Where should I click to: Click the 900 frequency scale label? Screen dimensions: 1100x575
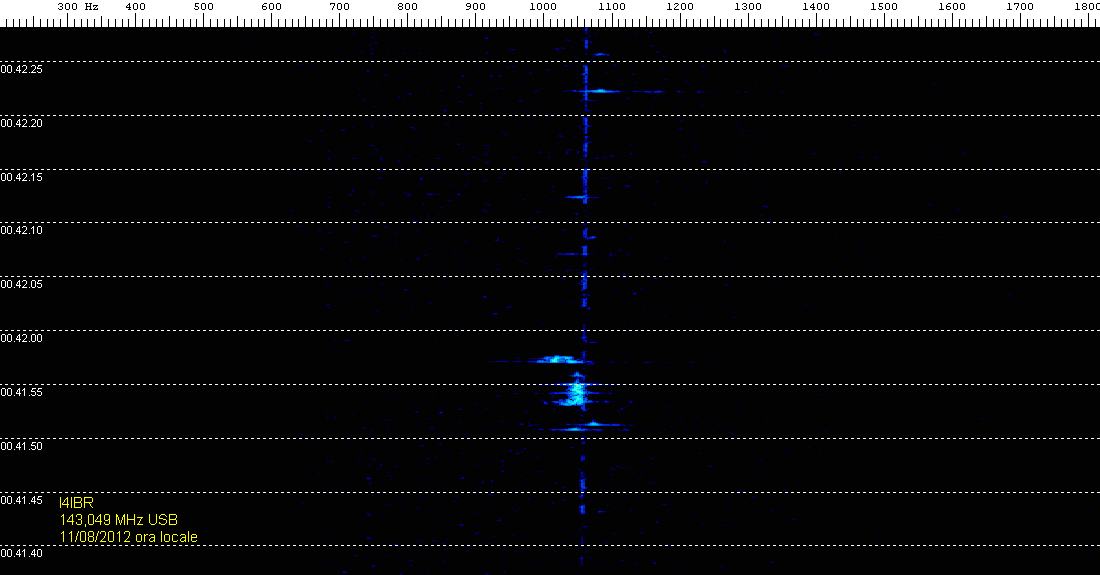[476, 6]
